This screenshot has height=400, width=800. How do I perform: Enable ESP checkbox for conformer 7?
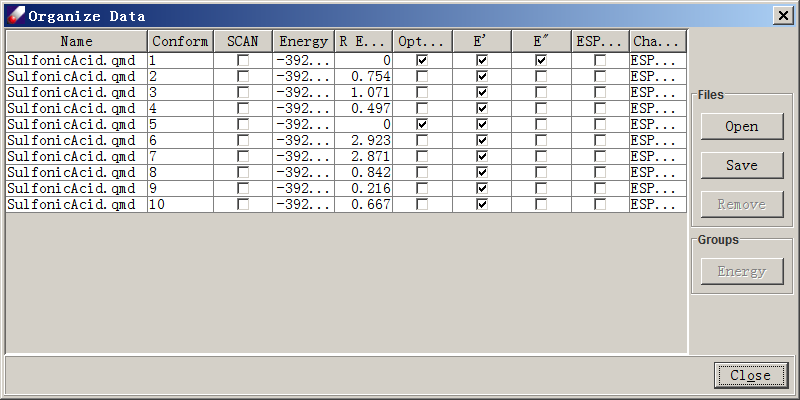pos(600,157)
